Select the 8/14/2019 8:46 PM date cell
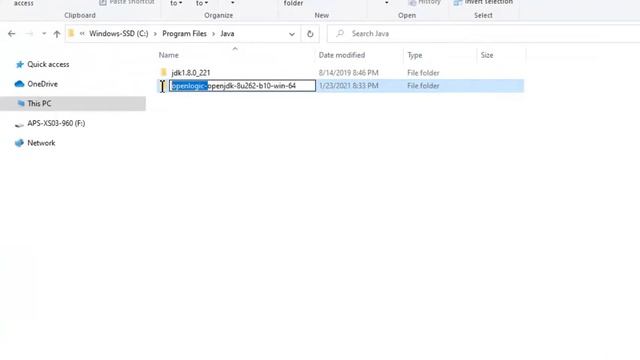This screenshot has height=360, width=640. pos(349,73)
